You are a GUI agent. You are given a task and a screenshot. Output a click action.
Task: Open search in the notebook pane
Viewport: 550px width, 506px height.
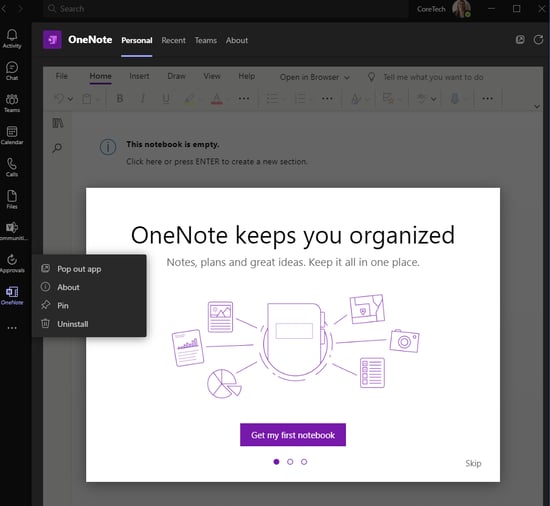pyautogui.click(x=57, y=148)
